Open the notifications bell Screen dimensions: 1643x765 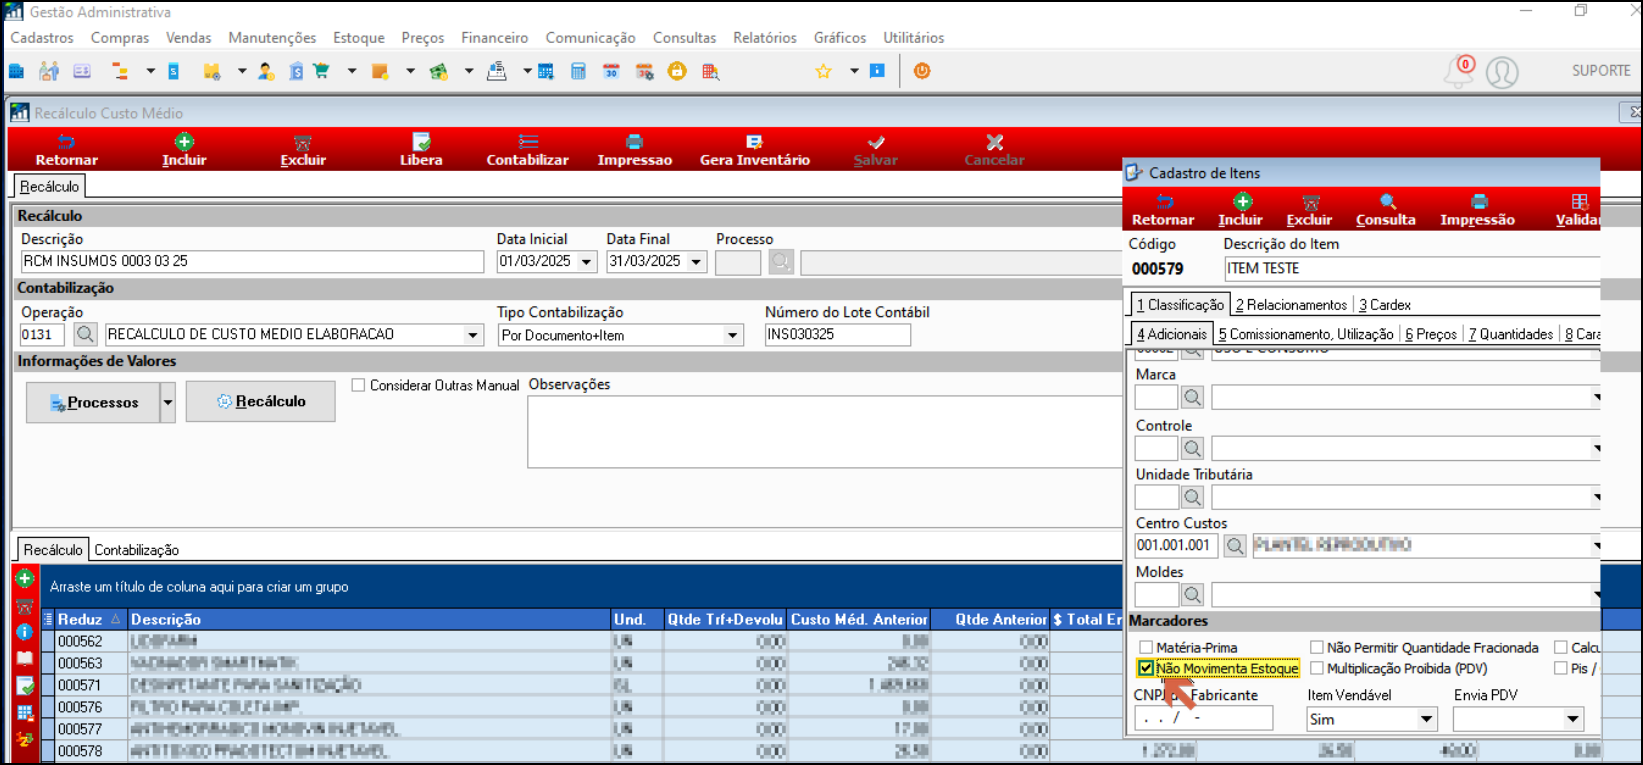pos(1458,72)
